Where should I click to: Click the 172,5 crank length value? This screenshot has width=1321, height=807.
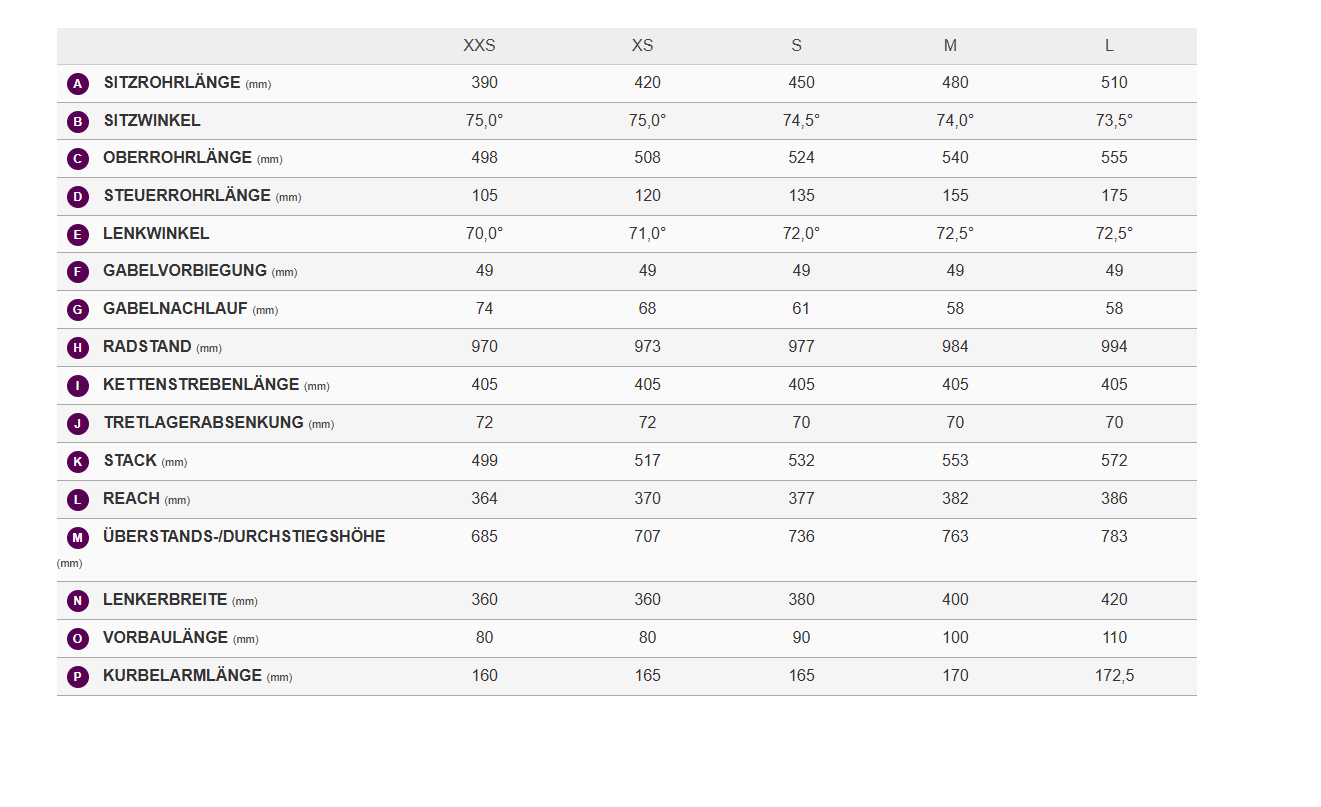tap(1114, 676)
